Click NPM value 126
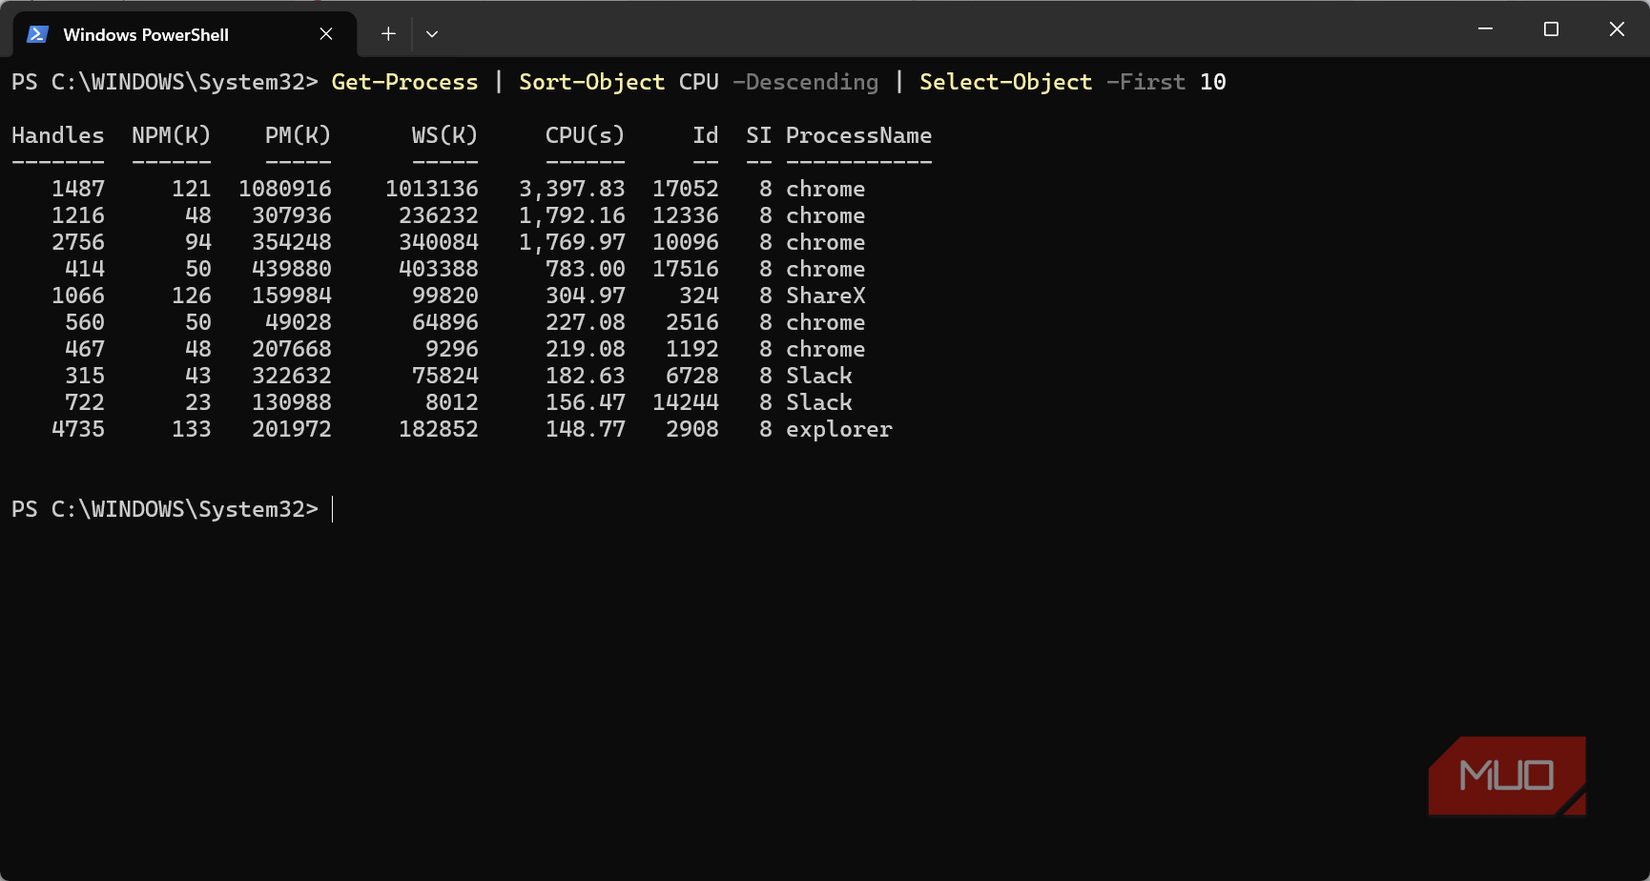The image size is (1650, 881). point(191,296)
